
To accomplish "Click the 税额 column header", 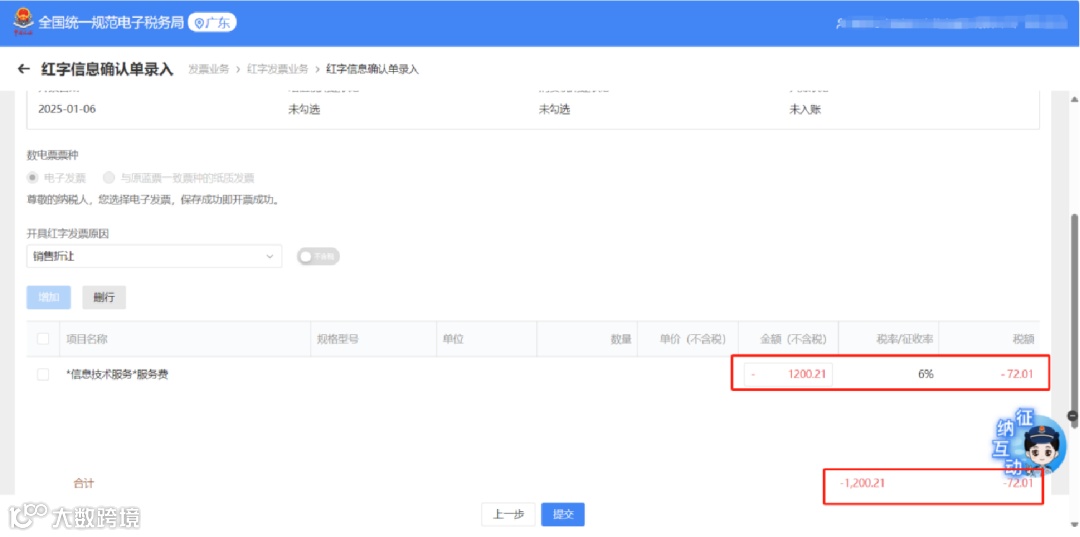I will (x=1023, y=339).
